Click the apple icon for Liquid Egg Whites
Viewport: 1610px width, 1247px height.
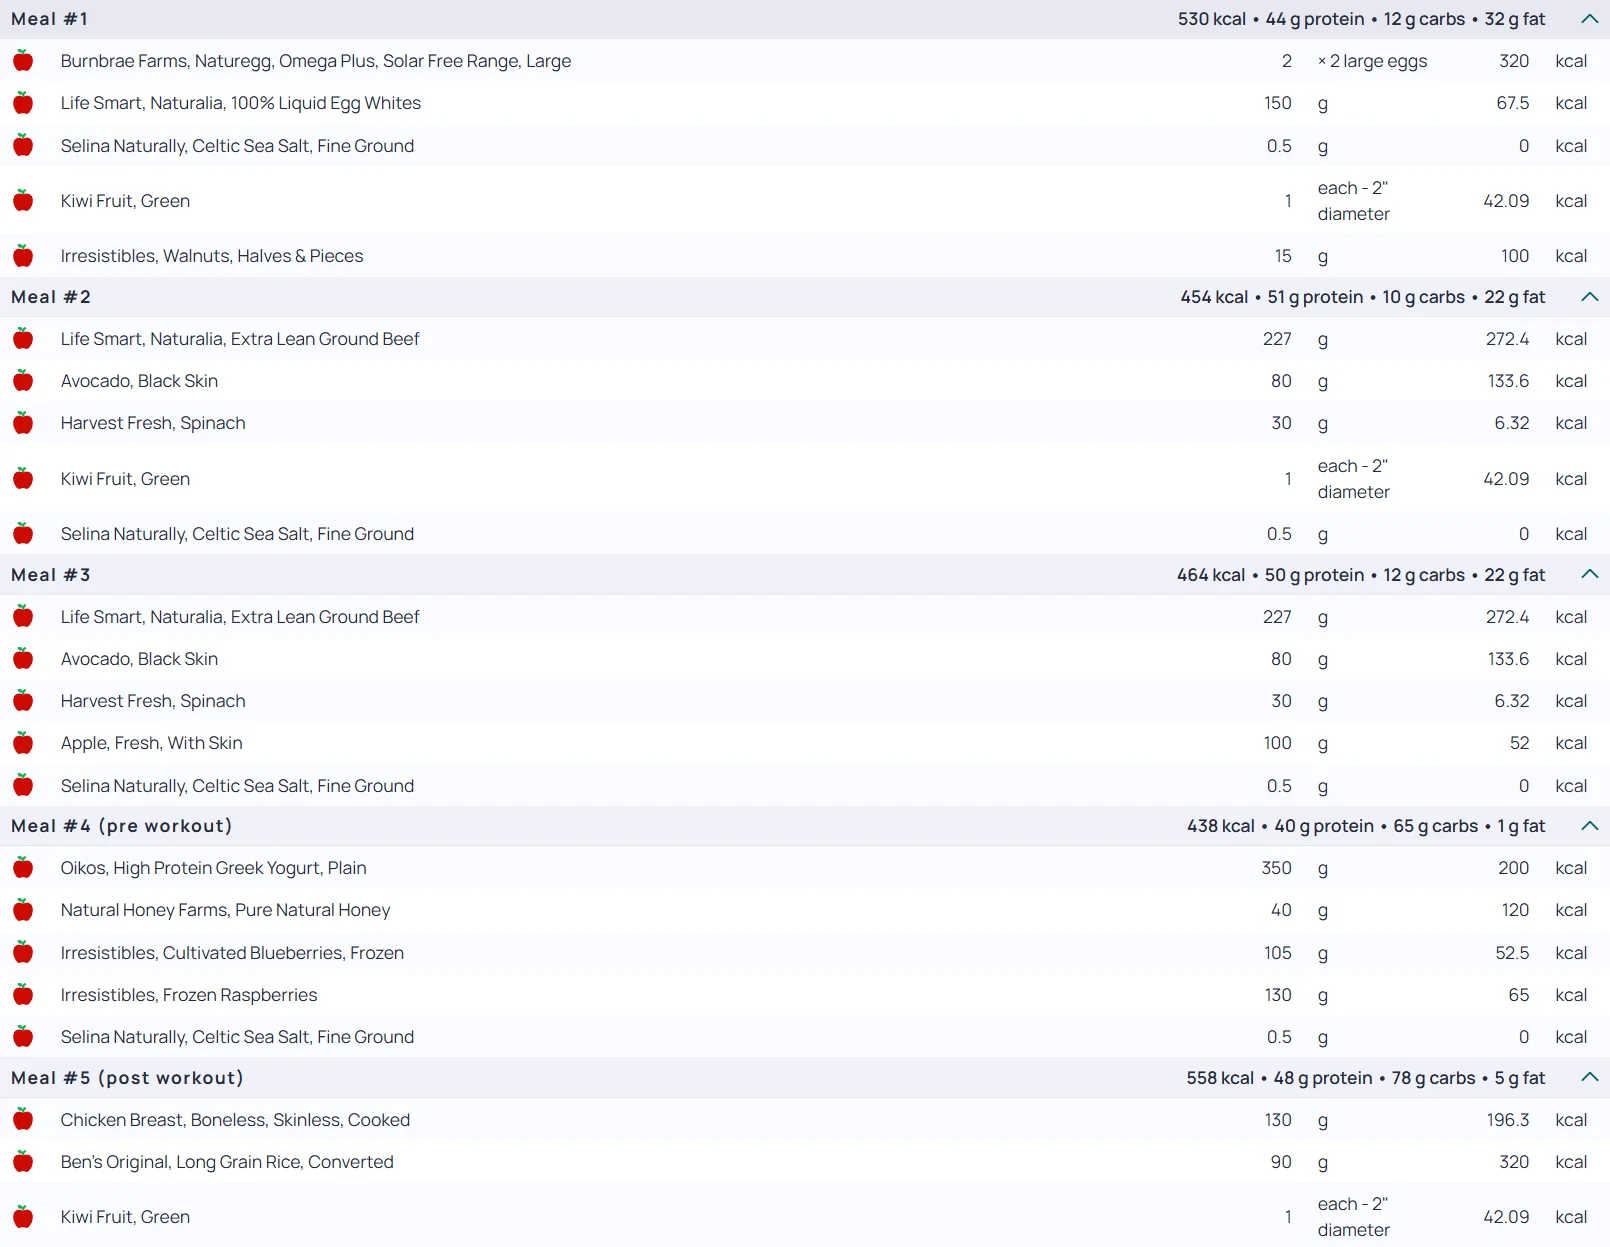[x=23, y=103]
